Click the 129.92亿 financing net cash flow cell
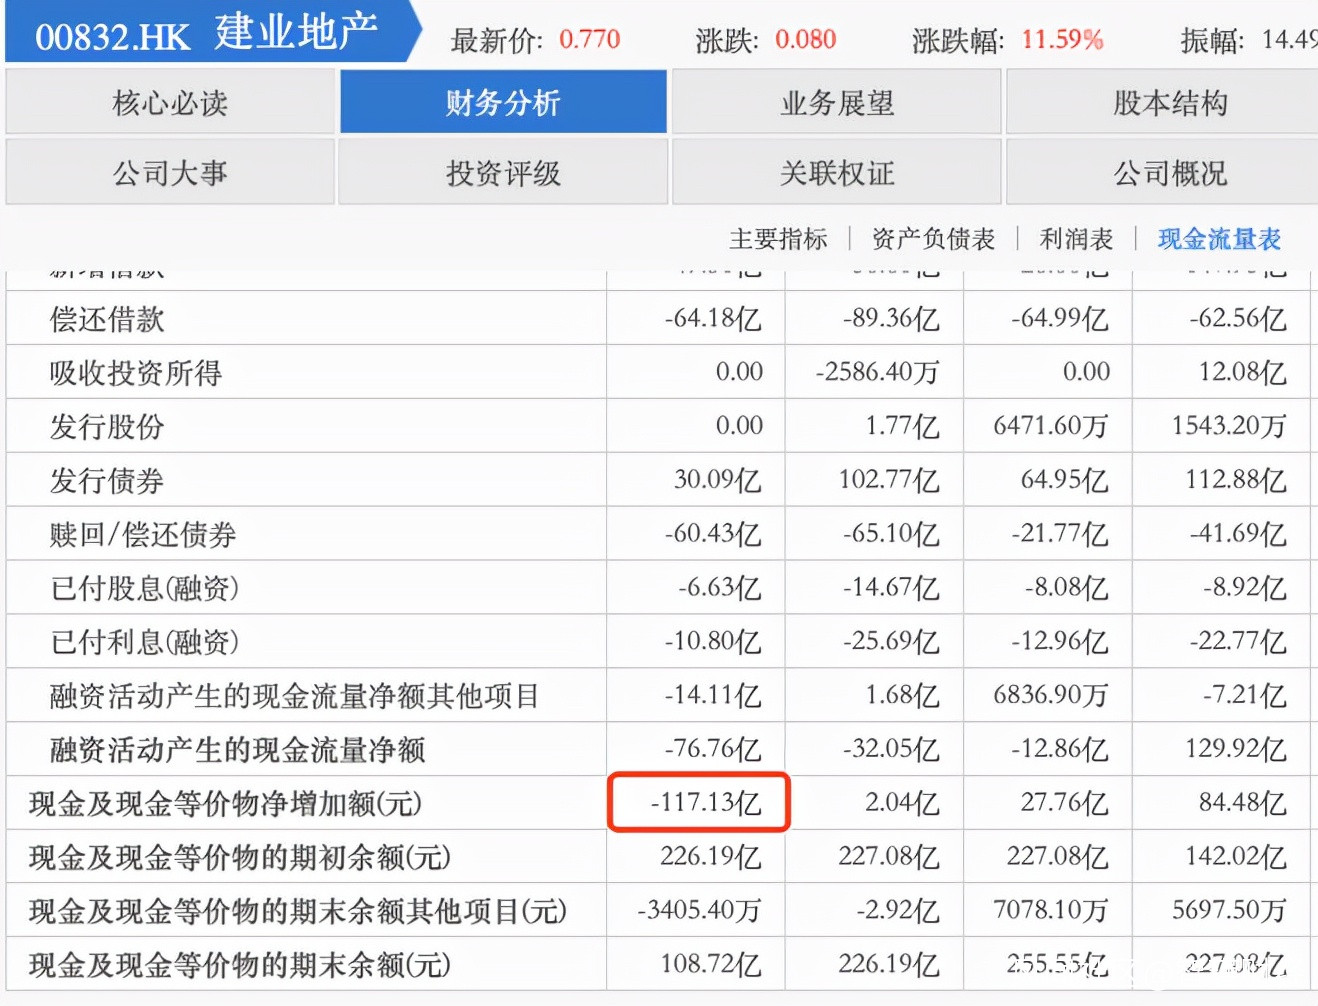The image size is (1318, 1006). click(x=1236, y=750)
